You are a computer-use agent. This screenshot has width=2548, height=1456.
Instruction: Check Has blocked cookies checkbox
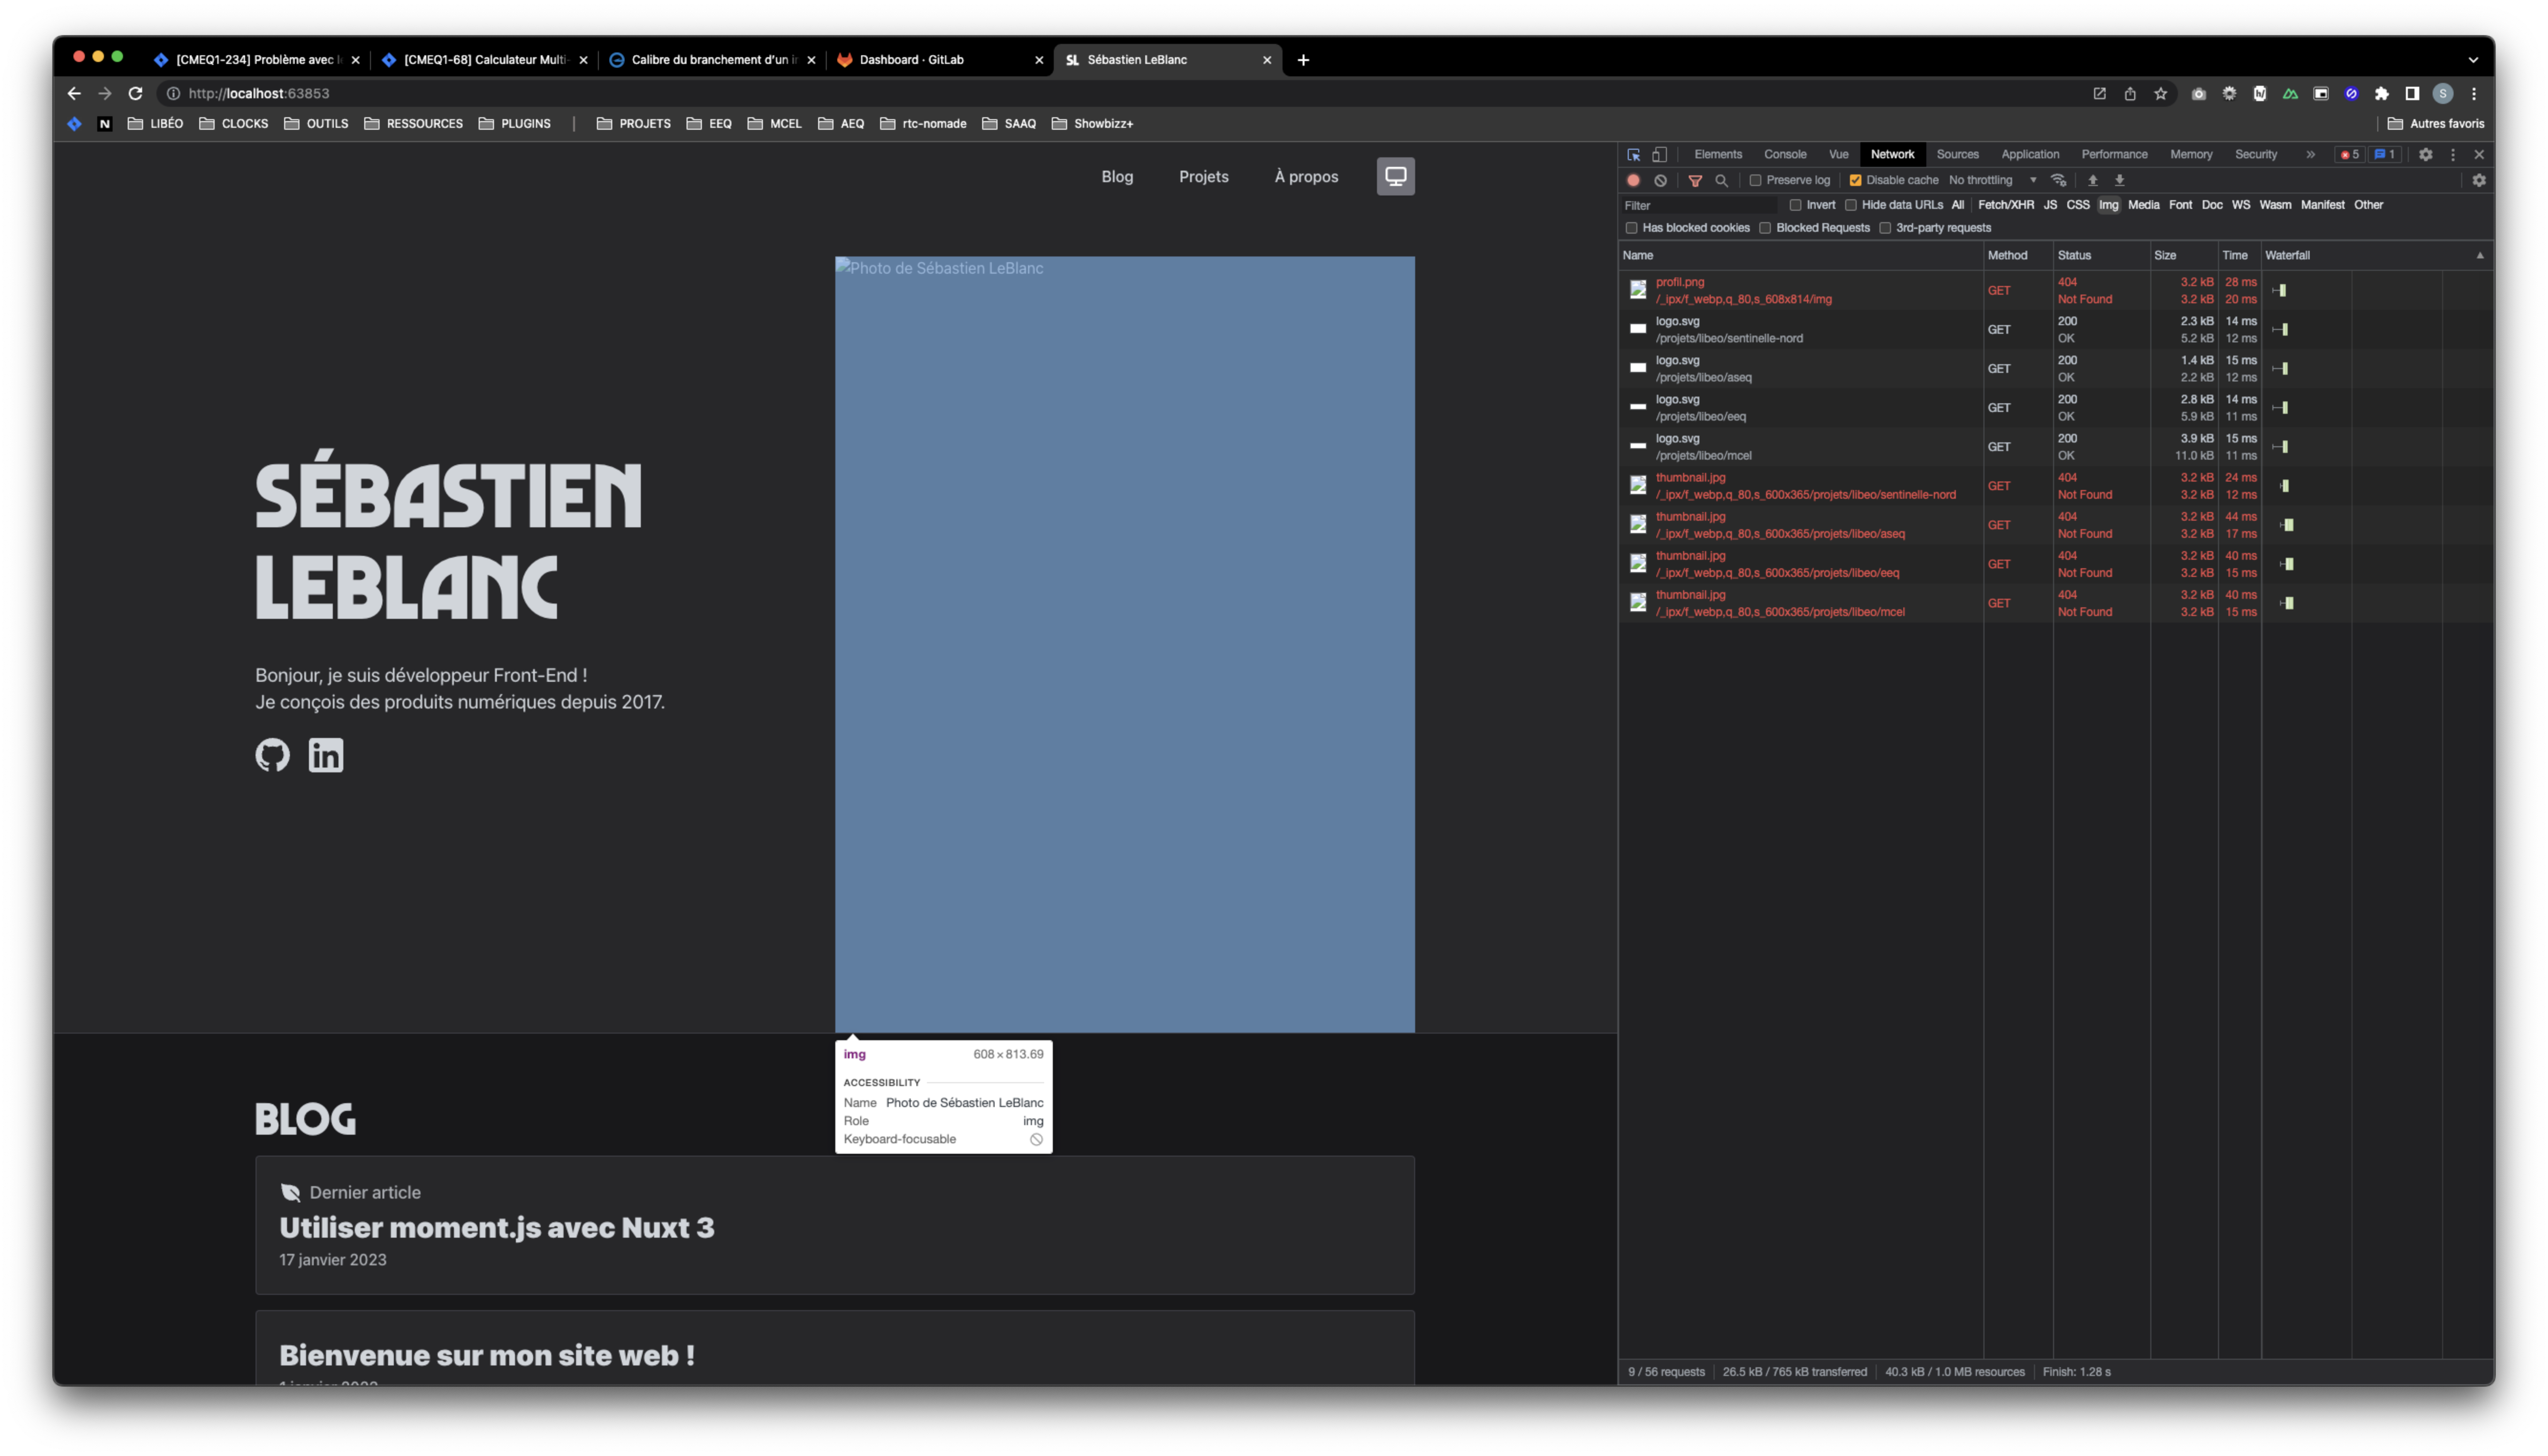point(1632,228)
